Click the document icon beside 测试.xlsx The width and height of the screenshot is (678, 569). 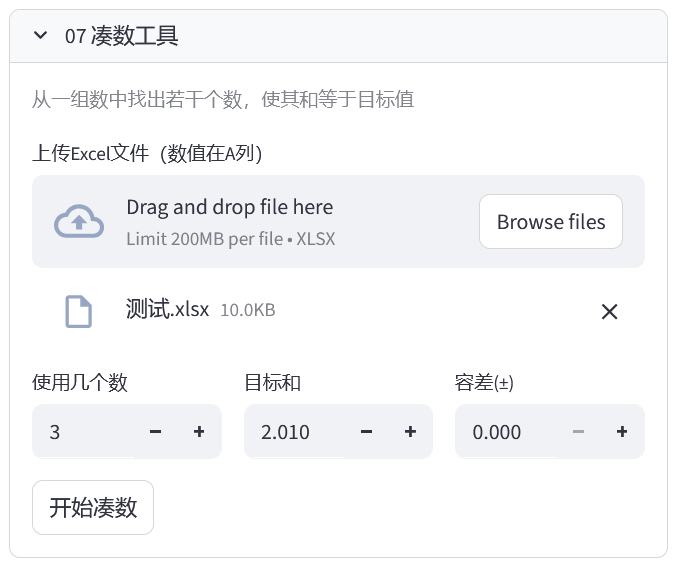click(78, 311)
